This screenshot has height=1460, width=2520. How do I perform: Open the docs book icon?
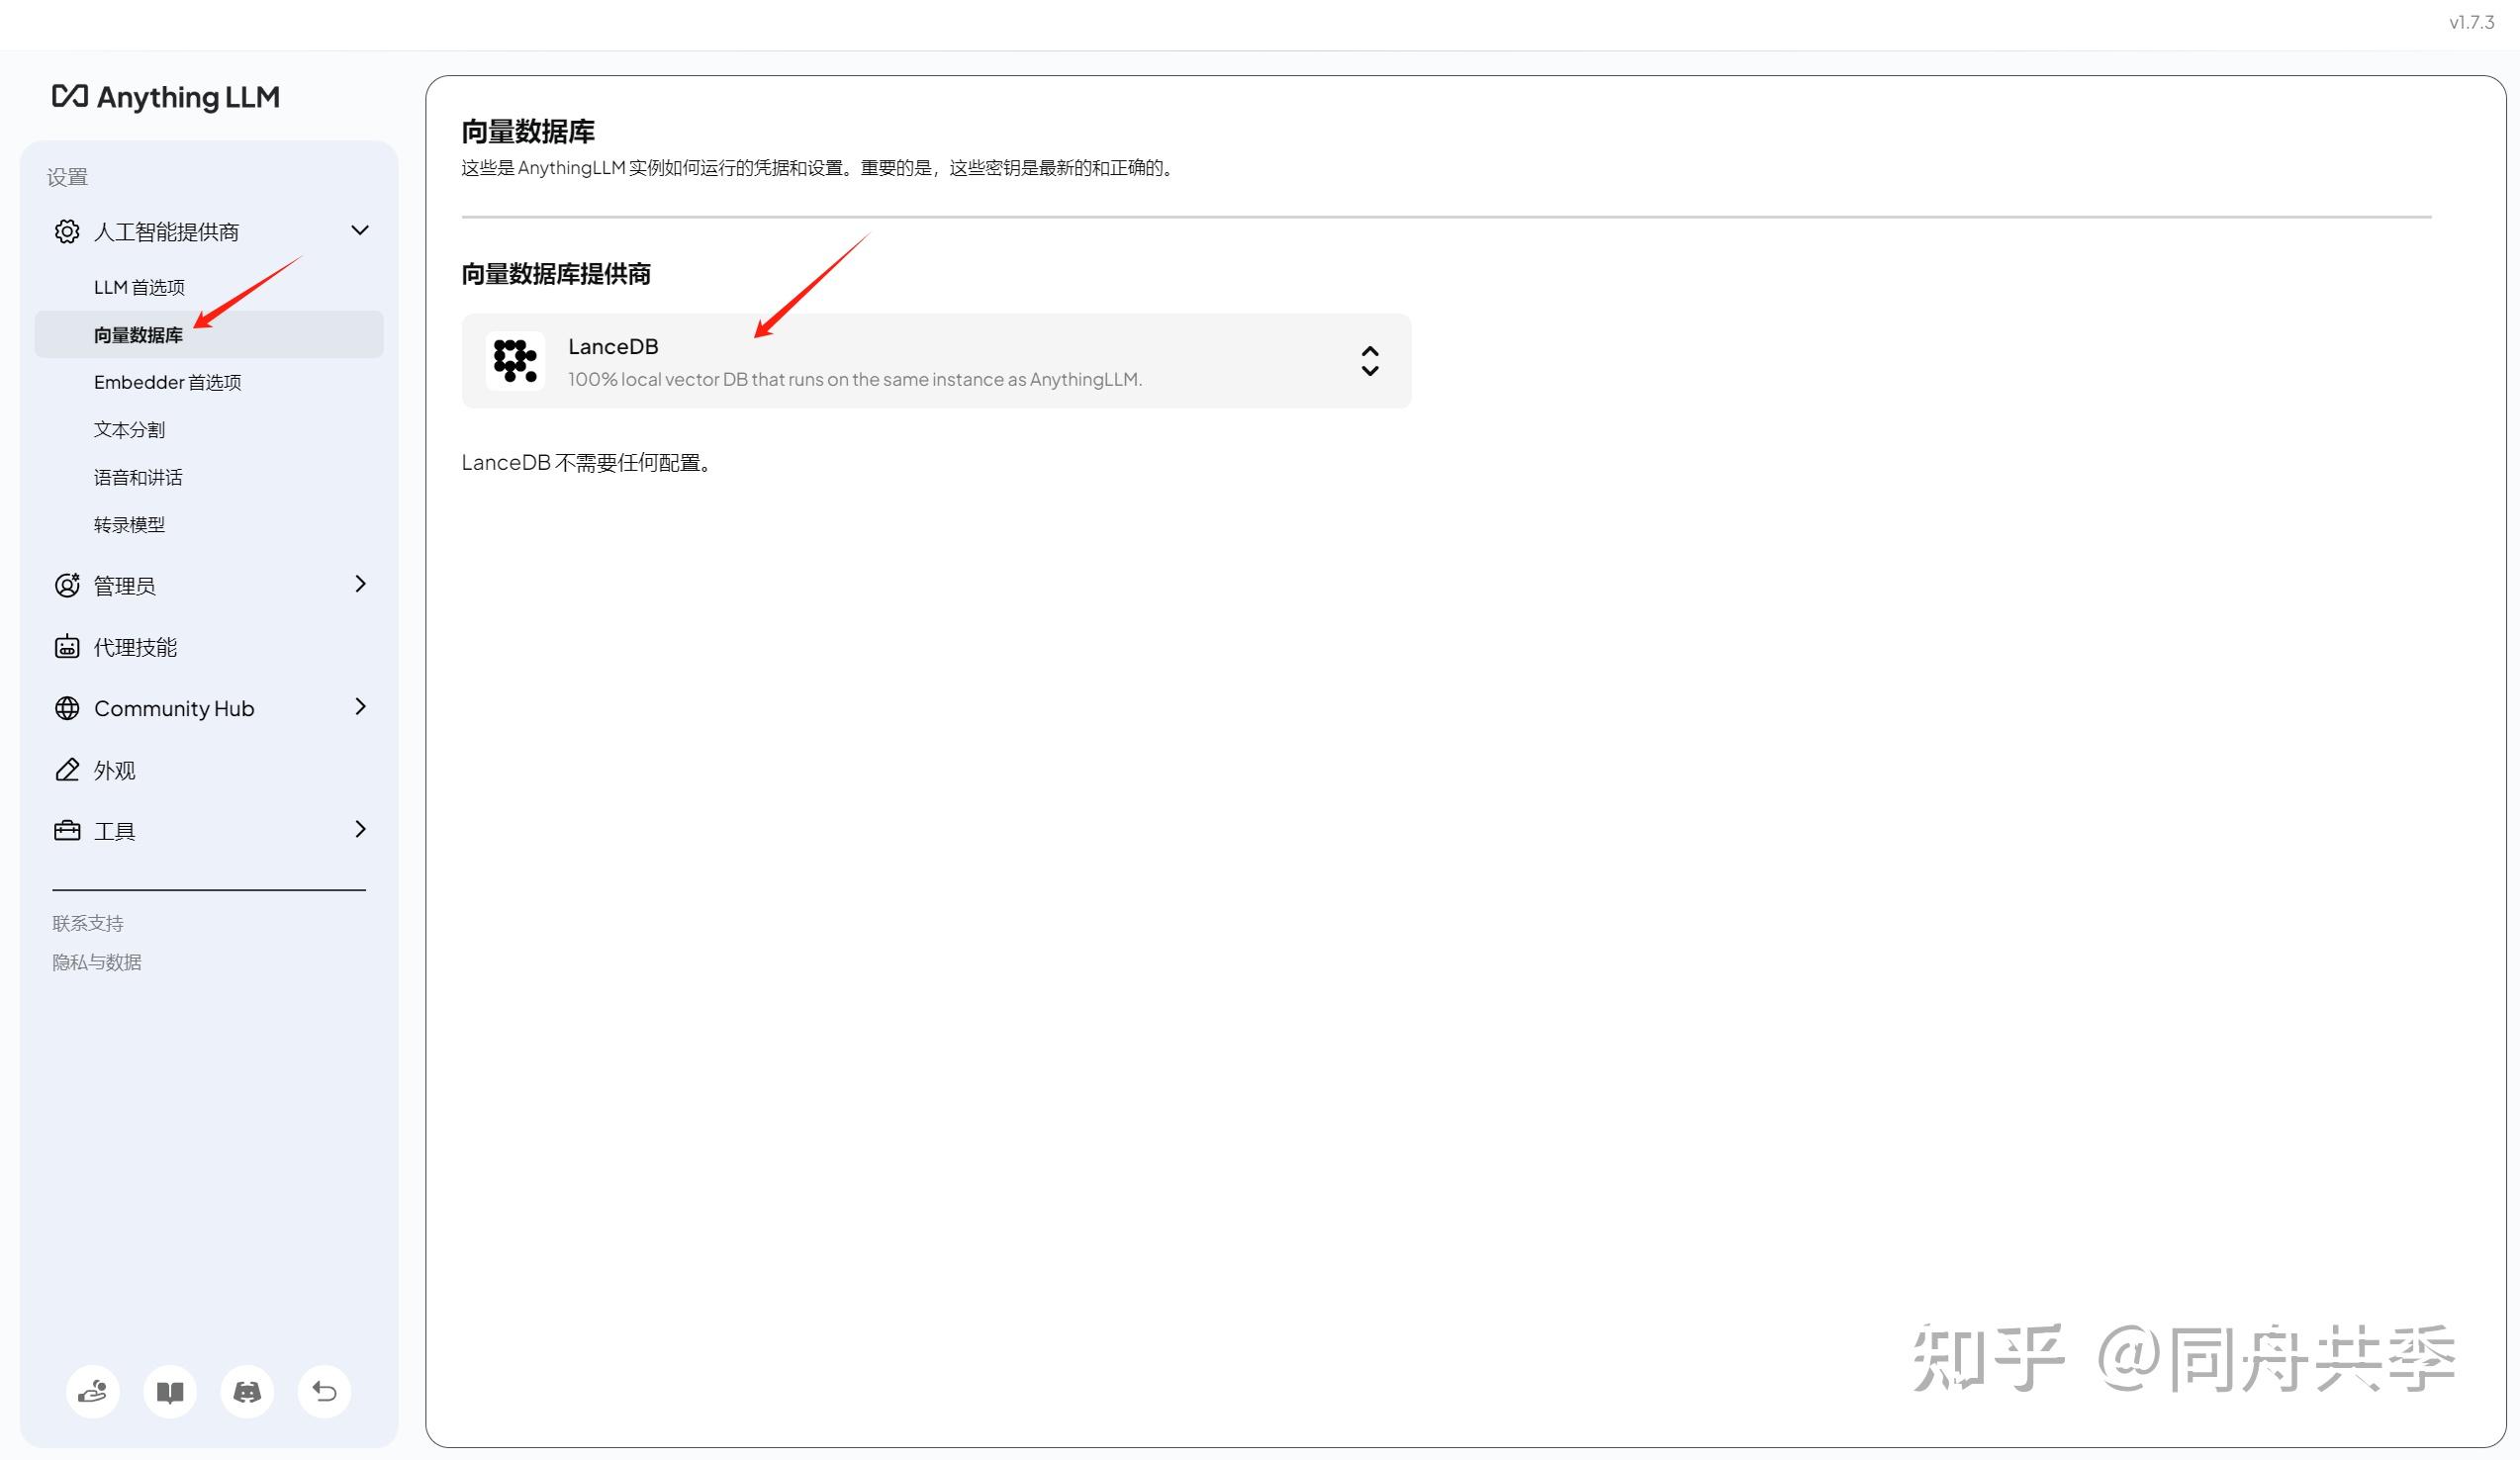tap(170, 1391)
